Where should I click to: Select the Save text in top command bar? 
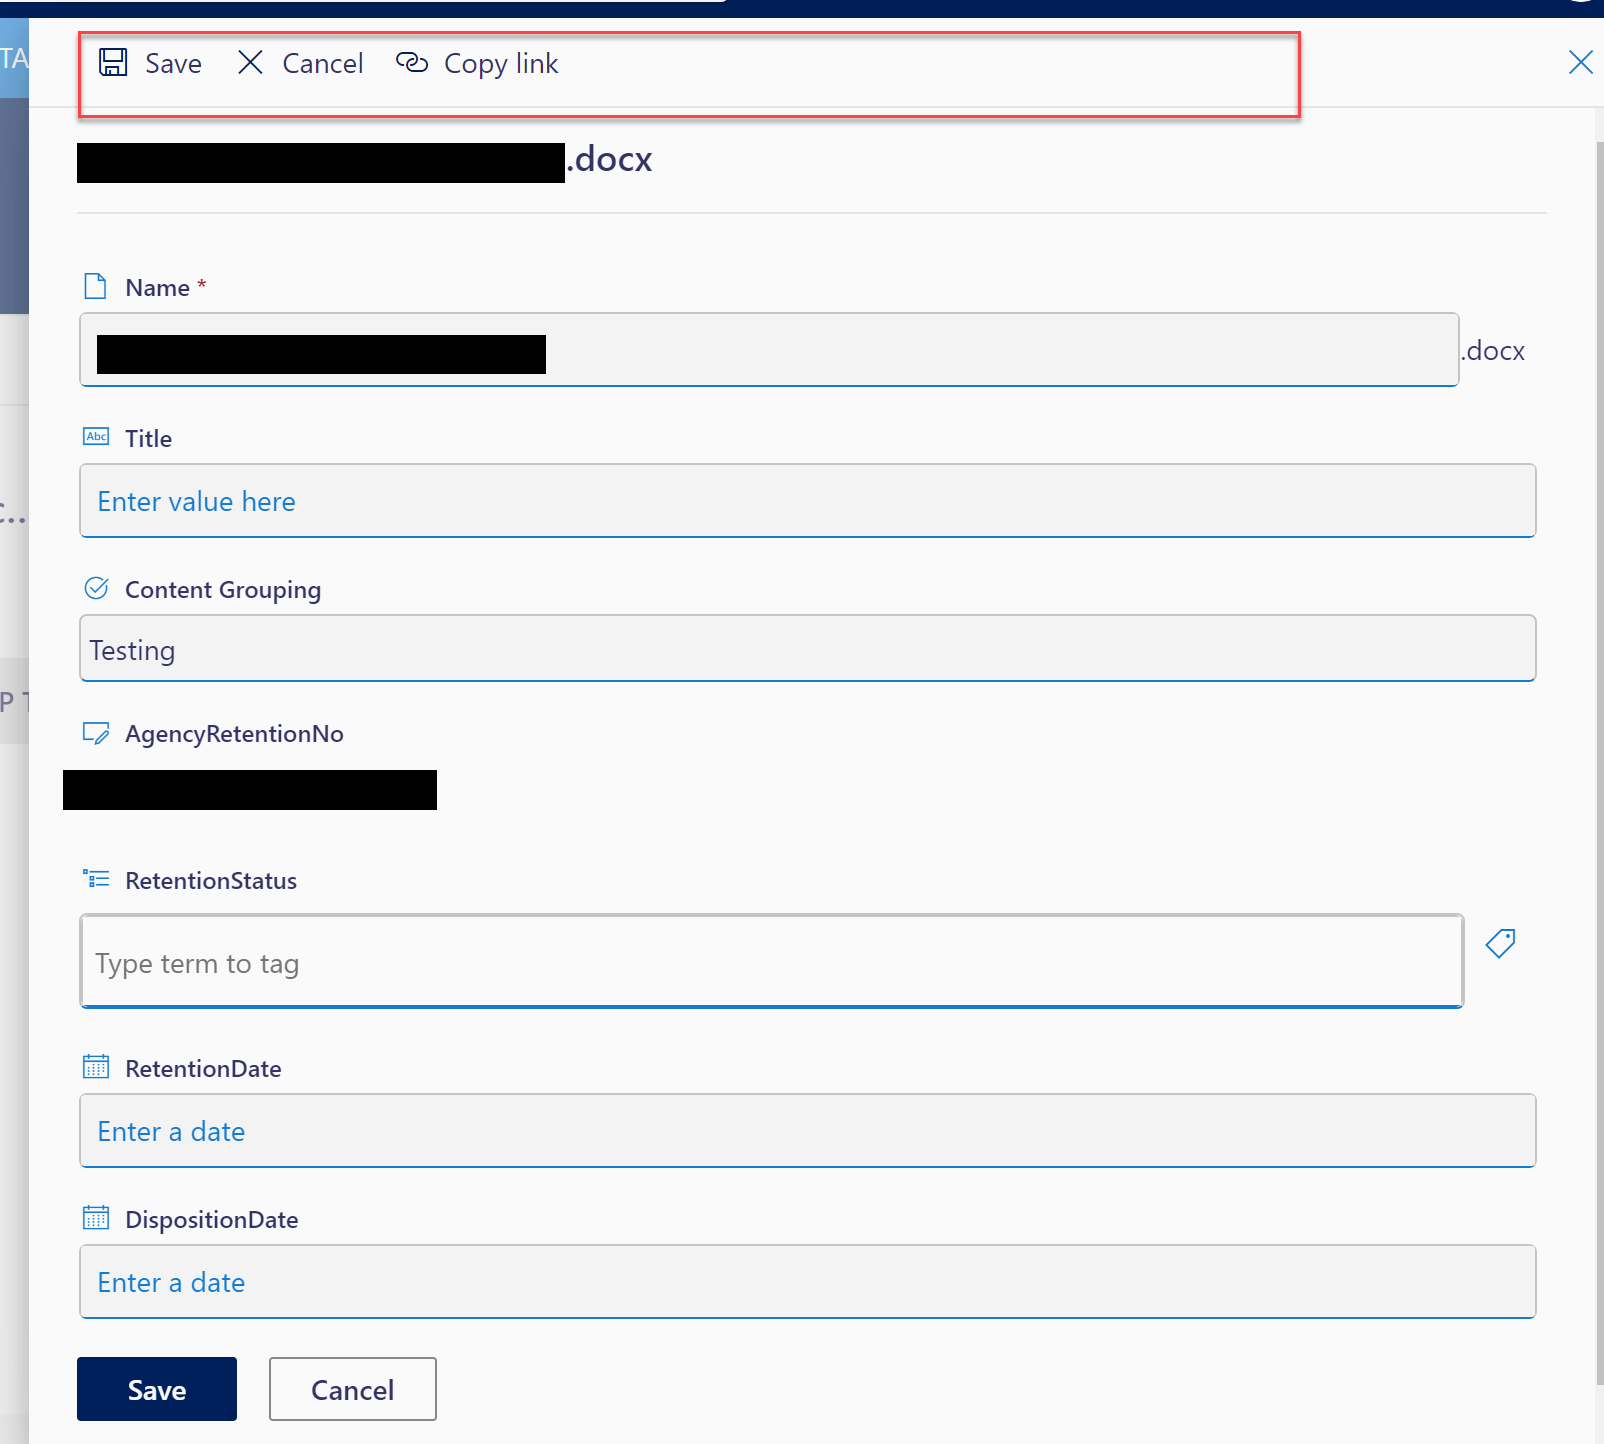[x=173, y=64]
